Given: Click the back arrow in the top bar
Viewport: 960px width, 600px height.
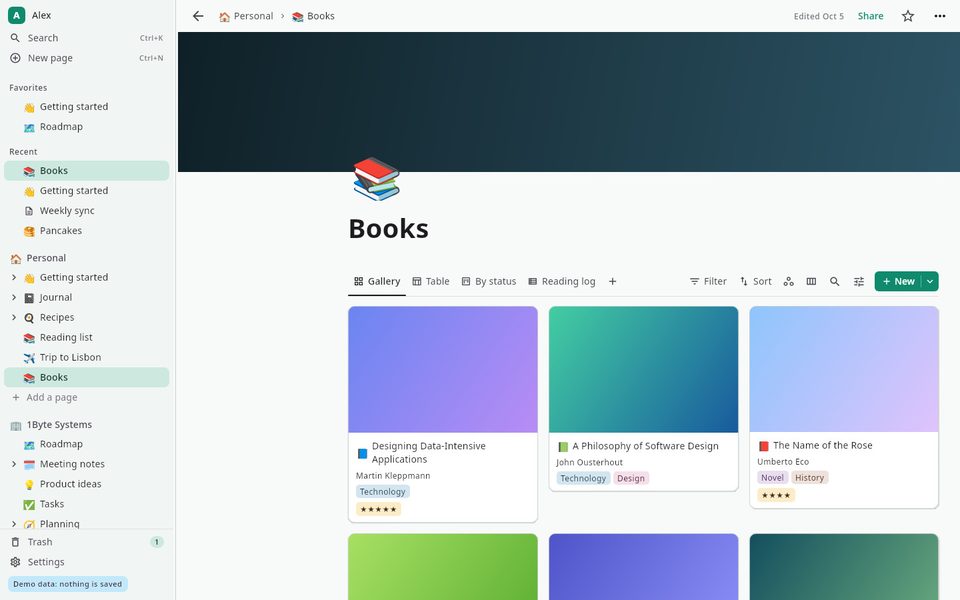Looking at the screenshot, I should click(198, 16).
